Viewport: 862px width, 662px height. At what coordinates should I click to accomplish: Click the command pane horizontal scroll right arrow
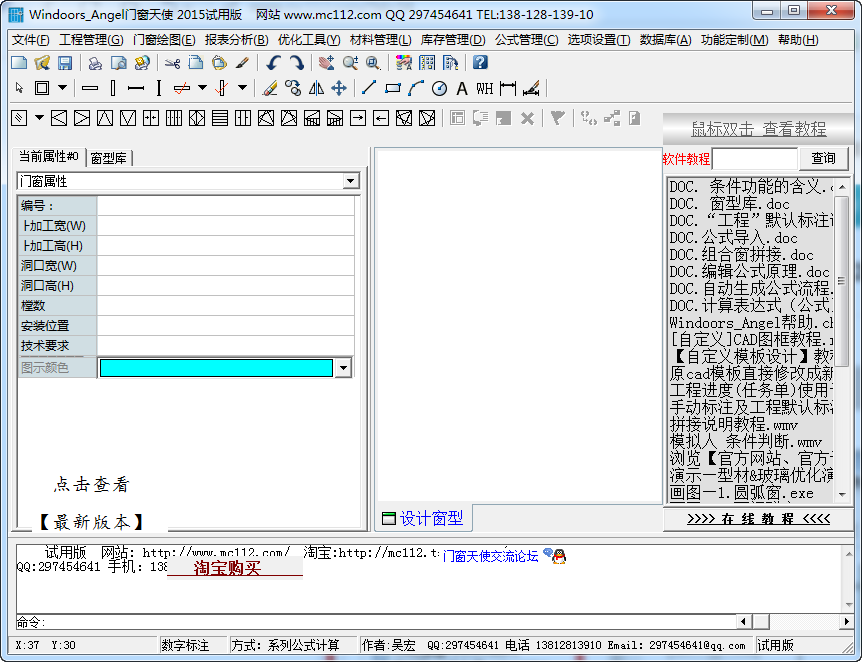click(847, 621)
